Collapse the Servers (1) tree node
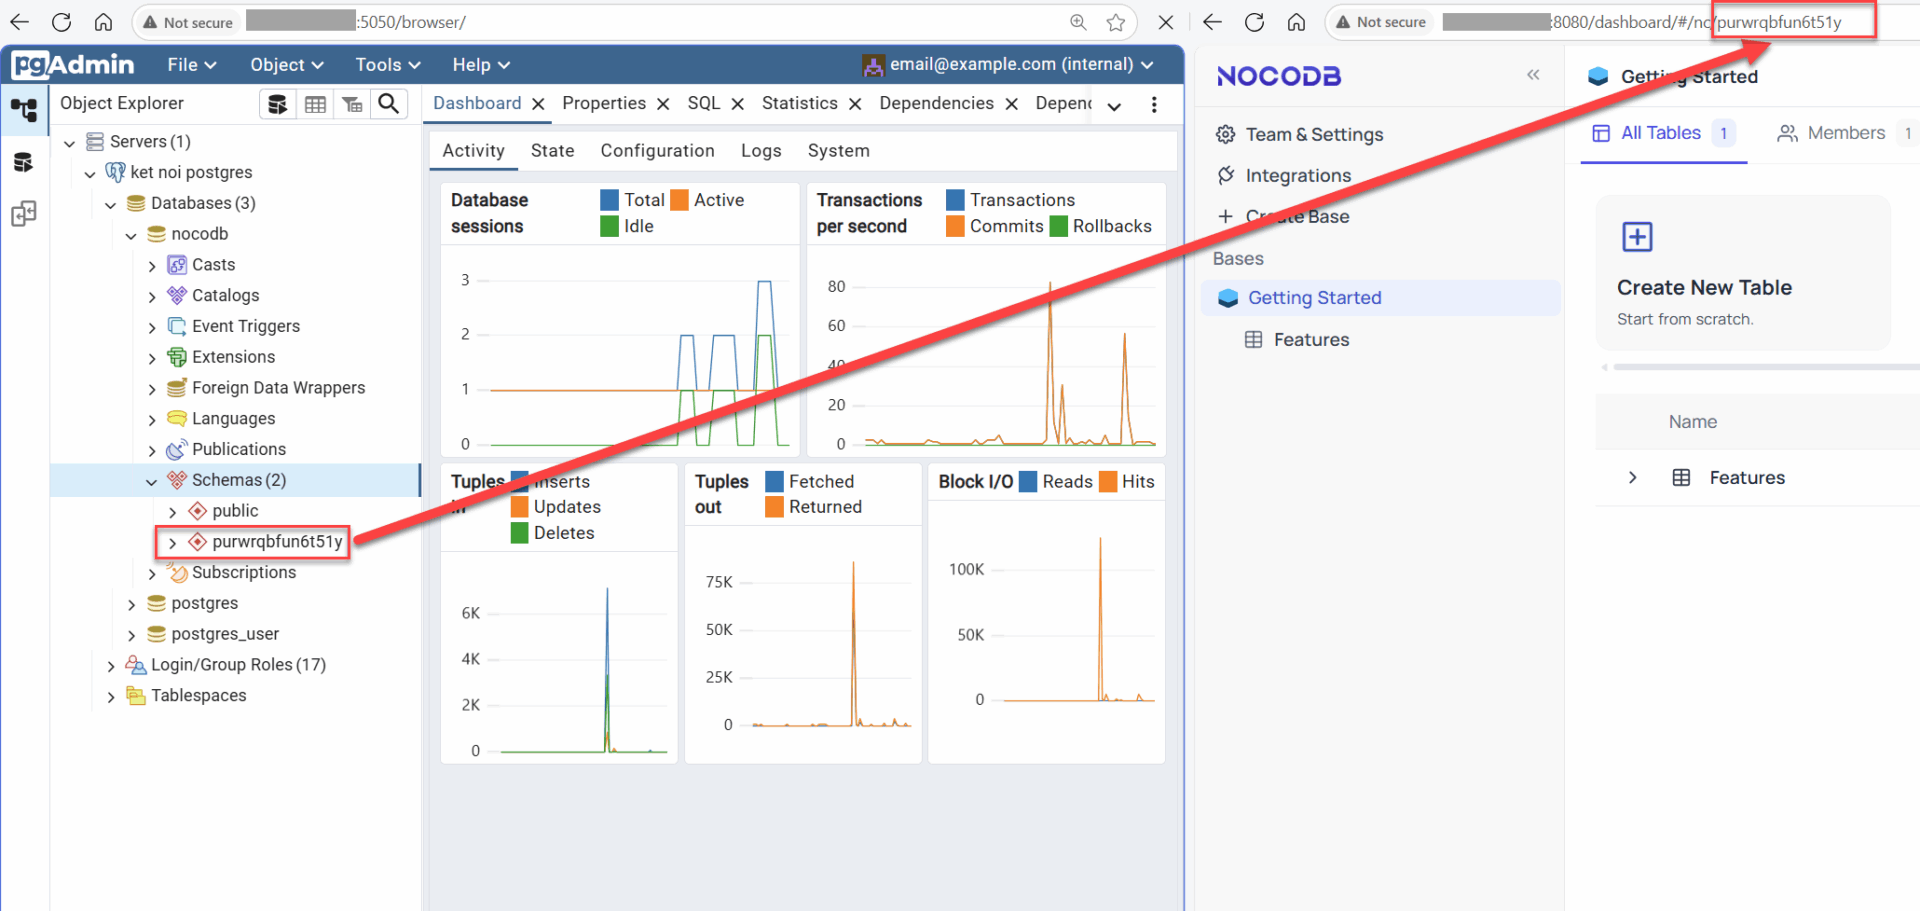 [x=70, y=143]
